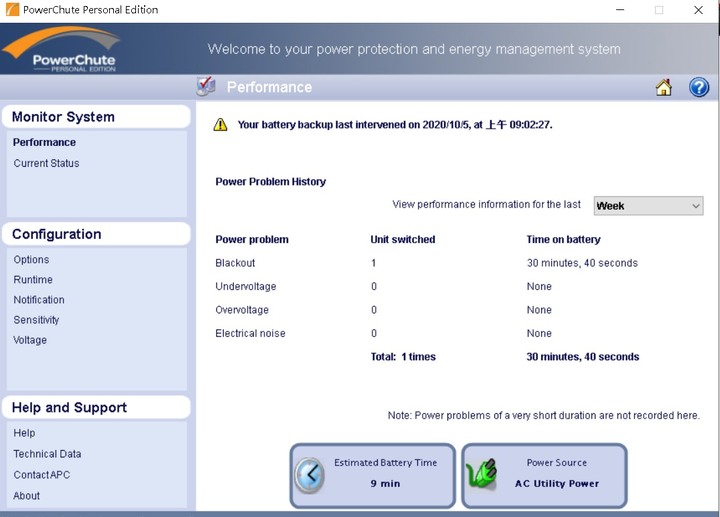Click the 'AC Utility Power' value

tap(557, 483)
